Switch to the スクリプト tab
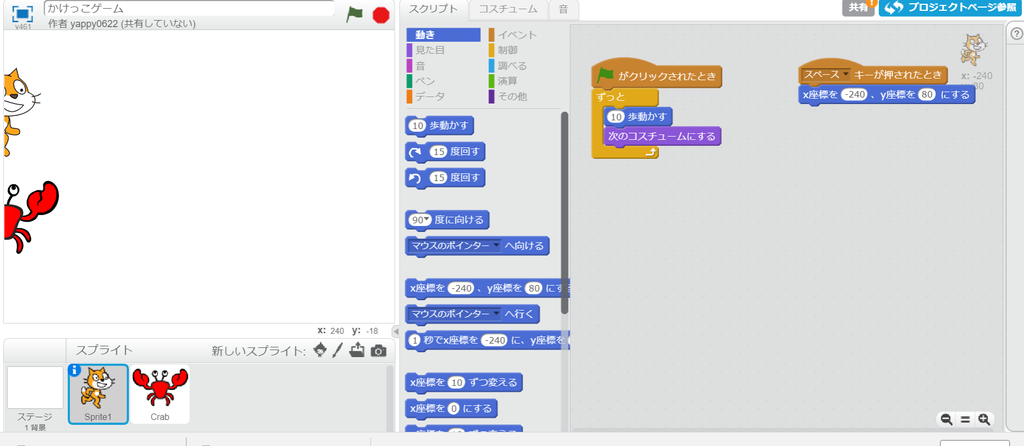Viewport: 1024px width, 446px height. [x=433, y=9]
